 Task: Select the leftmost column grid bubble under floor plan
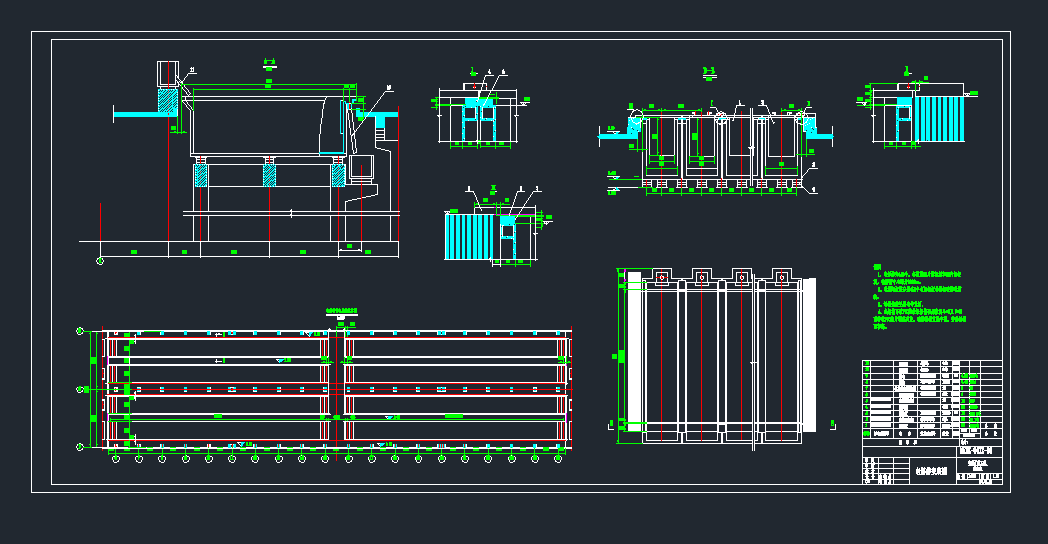[x=116, y=459]
